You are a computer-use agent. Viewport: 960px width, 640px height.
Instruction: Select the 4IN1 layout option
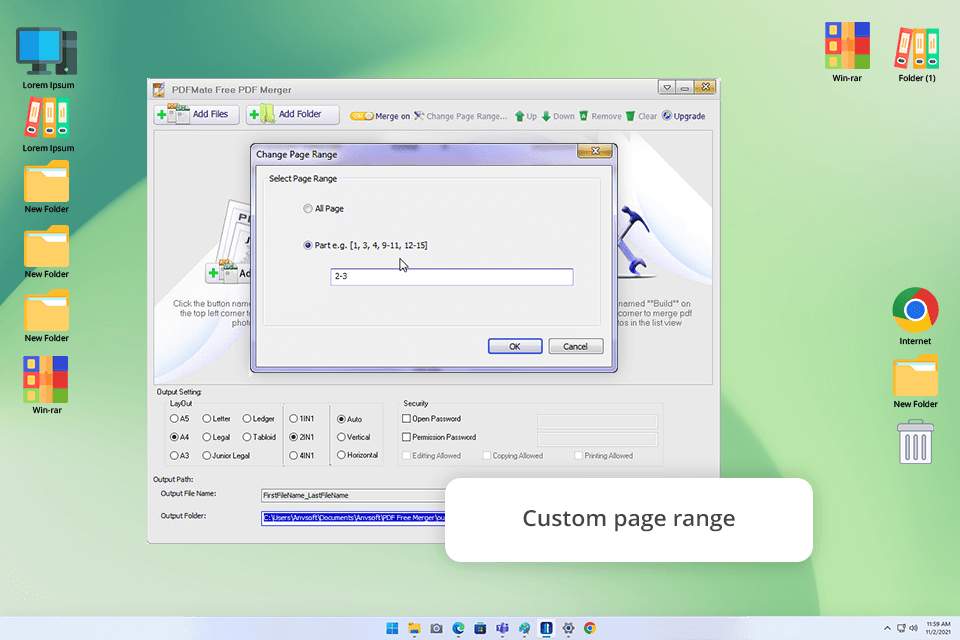click(x=294, y=456)
